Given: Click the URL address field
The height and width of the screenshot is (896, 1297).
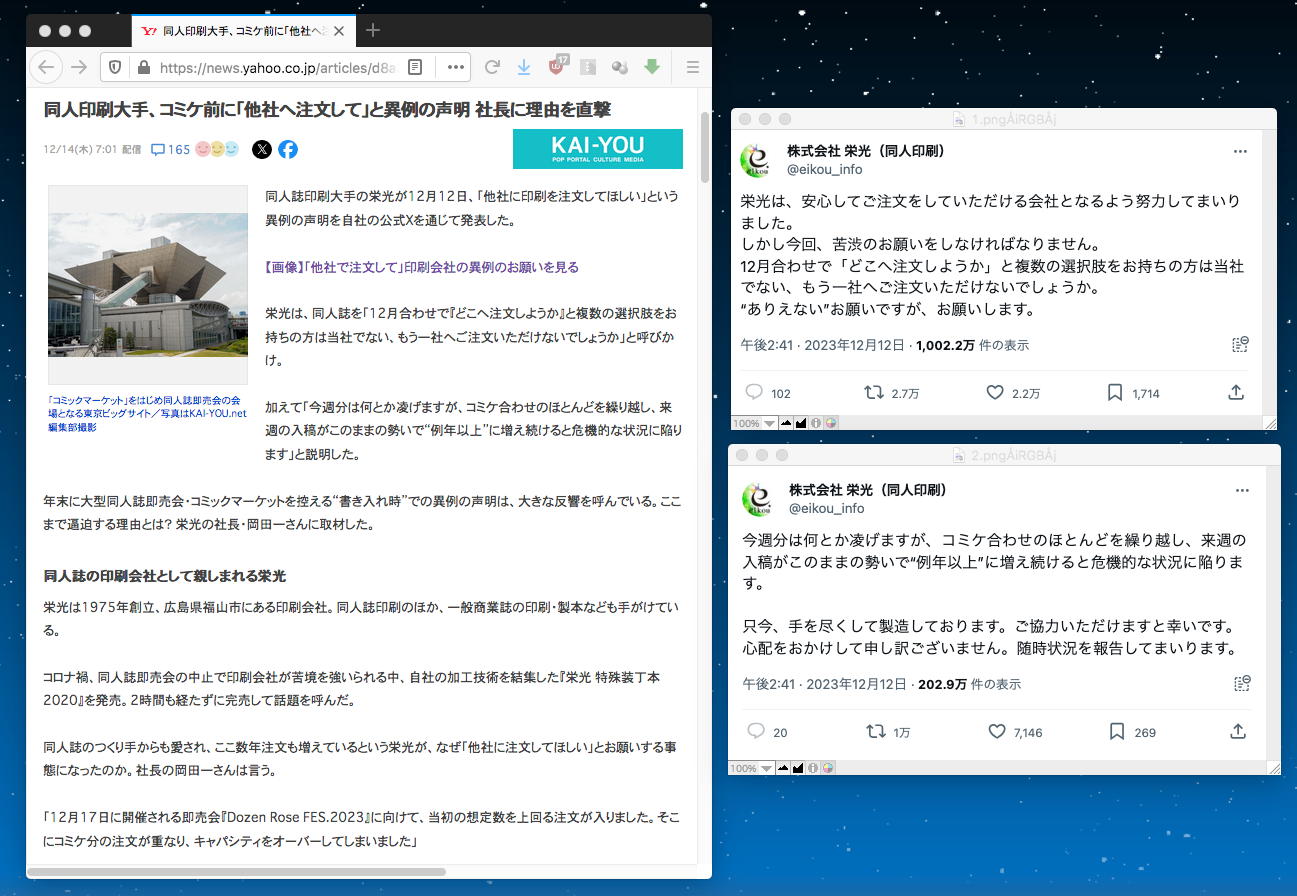Looking at the screenshot, I should pyautogui.click(x=270, y=67).
